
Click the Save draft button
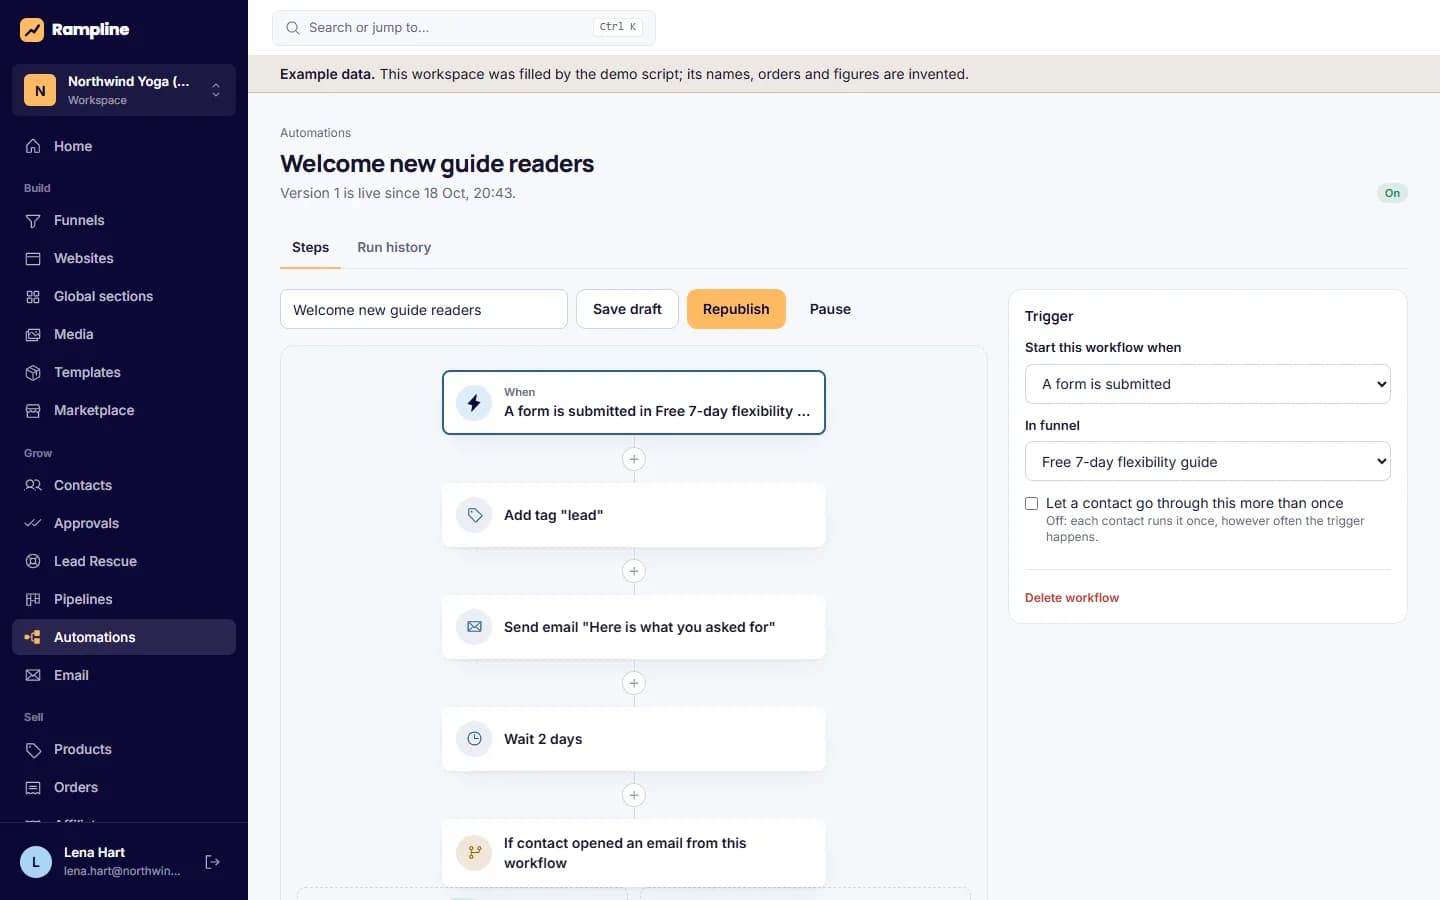point(627,309)
